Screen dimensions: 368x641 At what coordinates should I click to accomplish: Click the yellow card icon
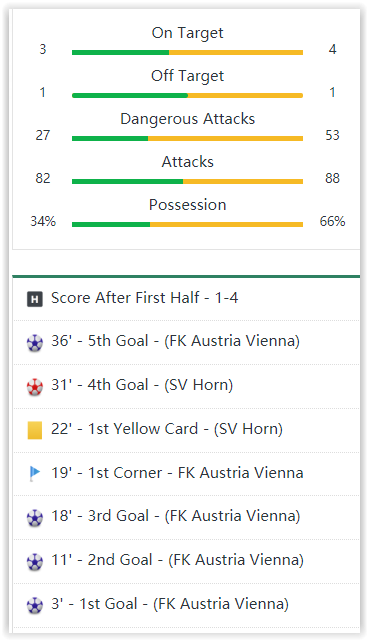pos(35,430)
